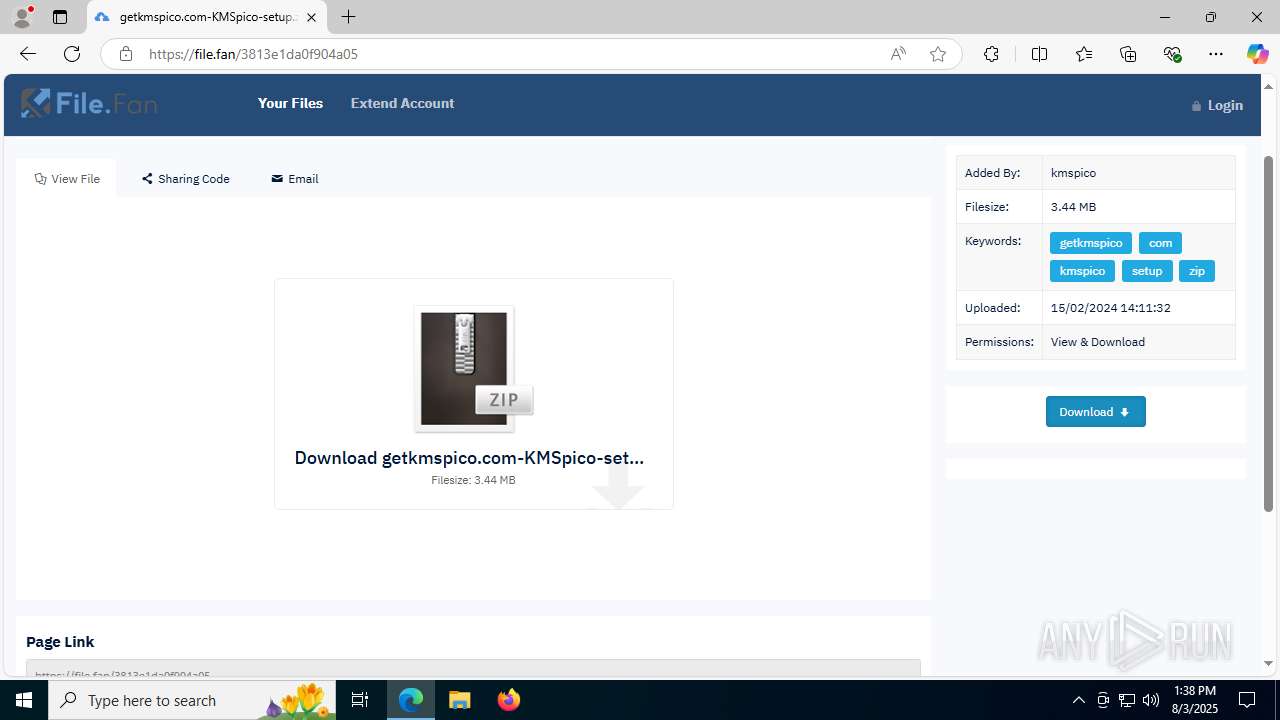This screenshot has width=1280, height=720.
Task: Show hidden tray icons chevron
Action: (1078, 700)
